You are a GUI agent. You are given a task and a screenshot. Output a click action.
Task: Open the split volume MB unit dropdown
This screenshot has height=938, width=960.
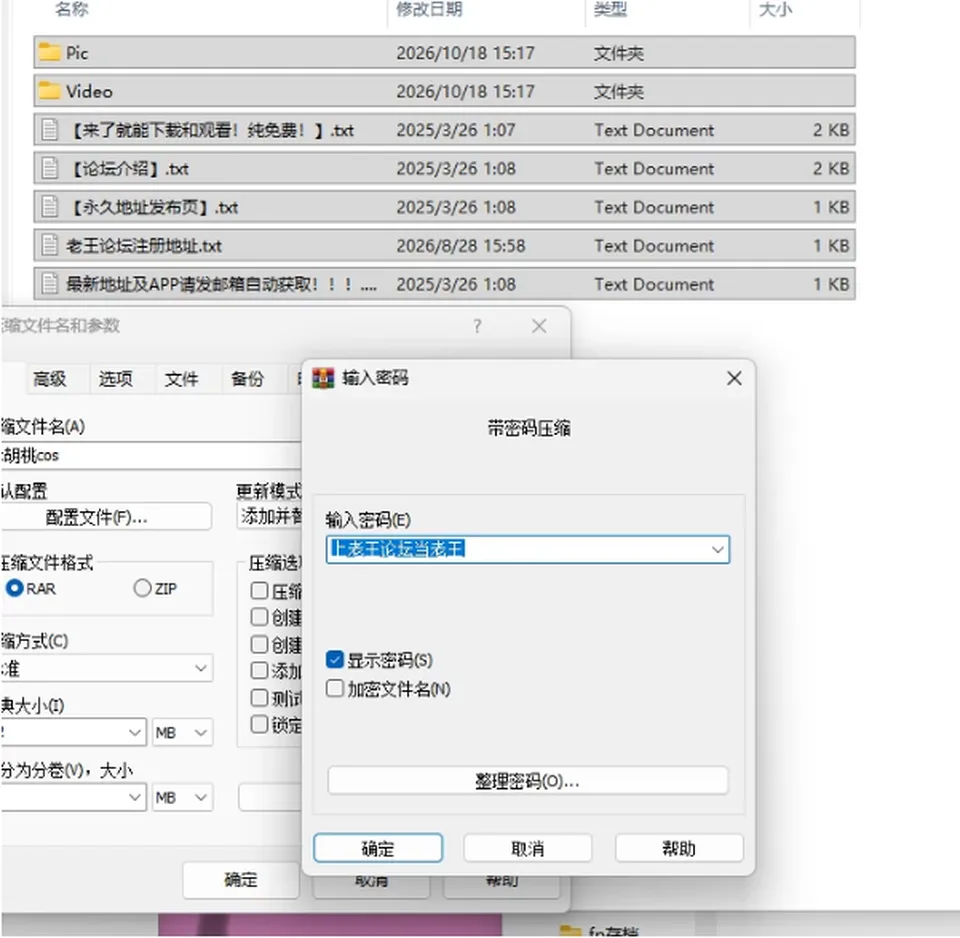click(182, 797)
